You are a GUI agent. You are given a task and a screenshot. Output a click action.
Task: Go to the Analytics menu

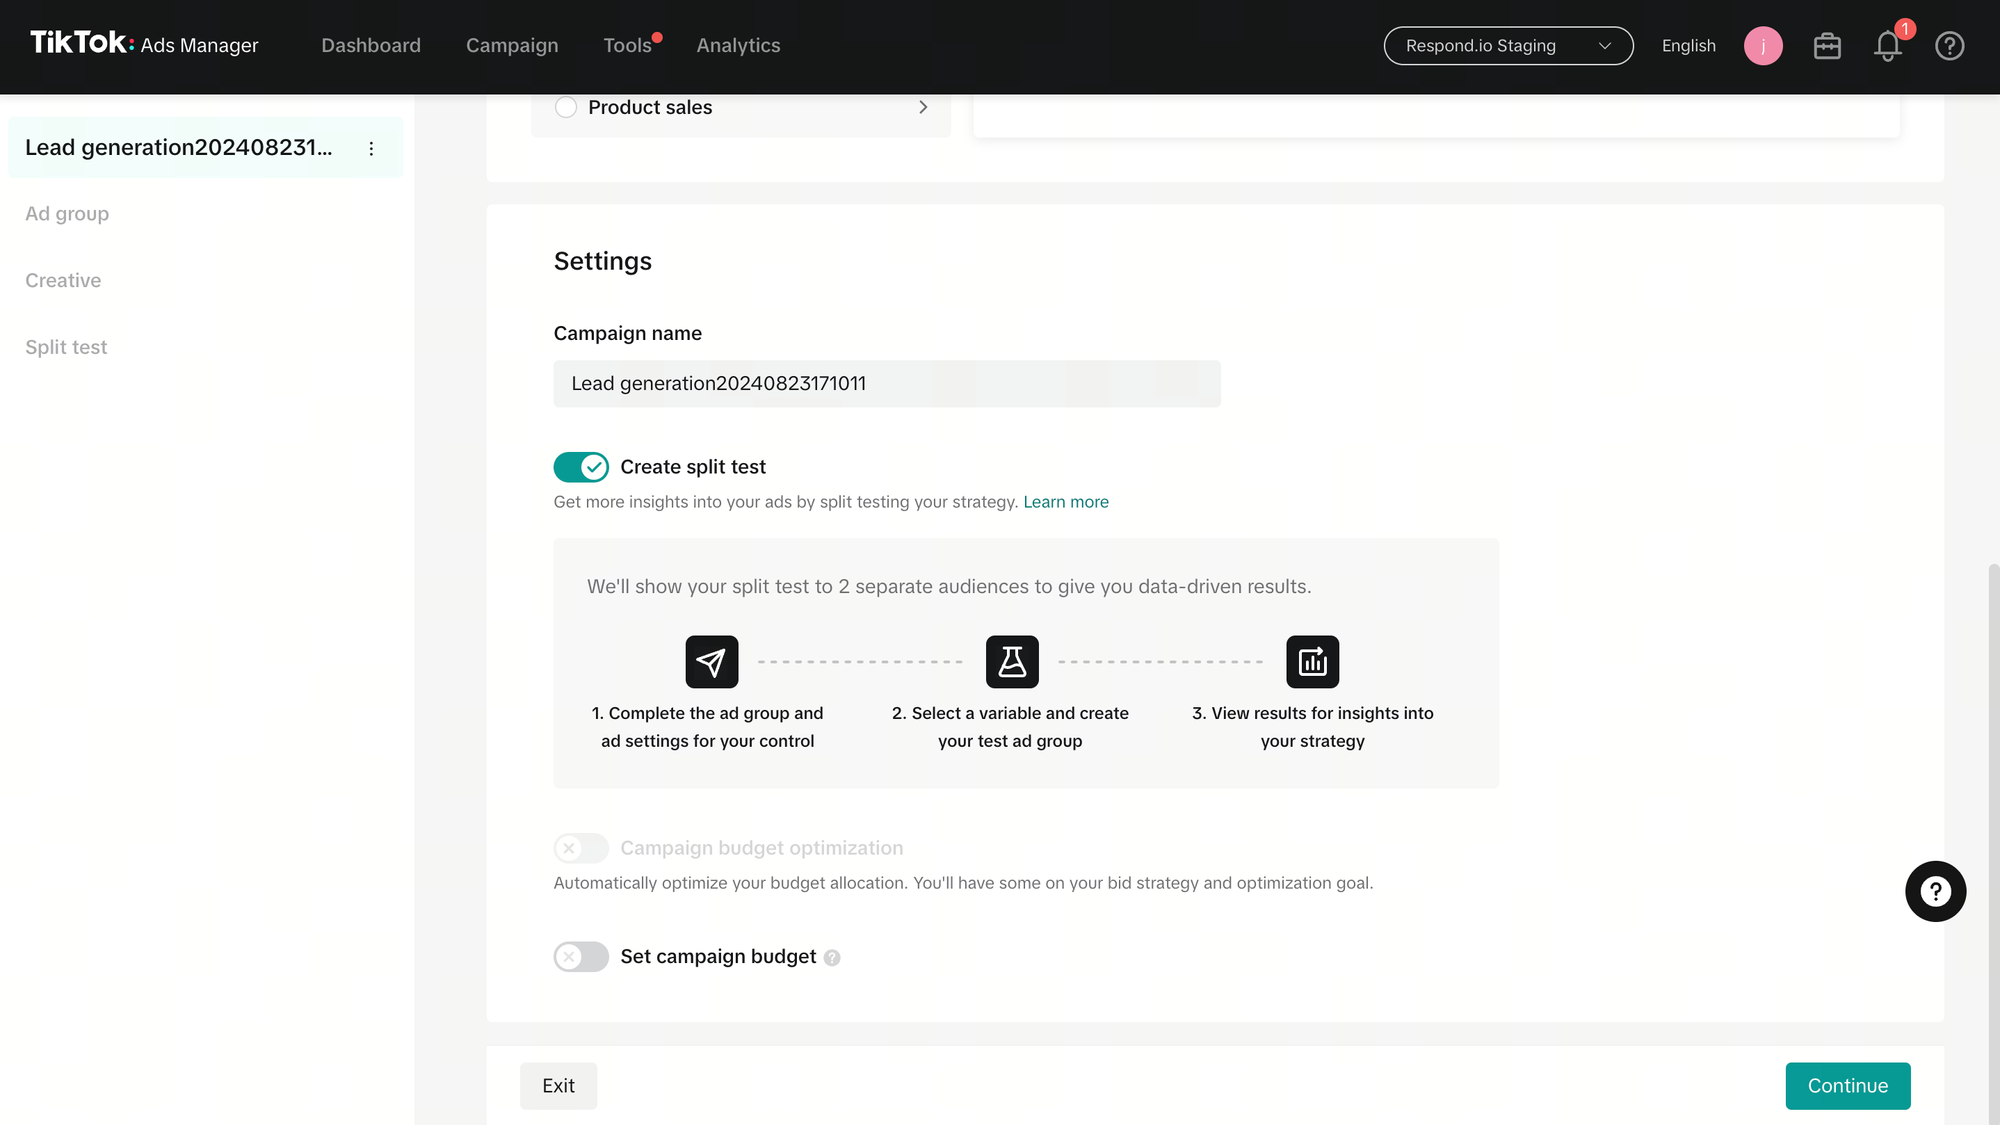pos(738,46)
